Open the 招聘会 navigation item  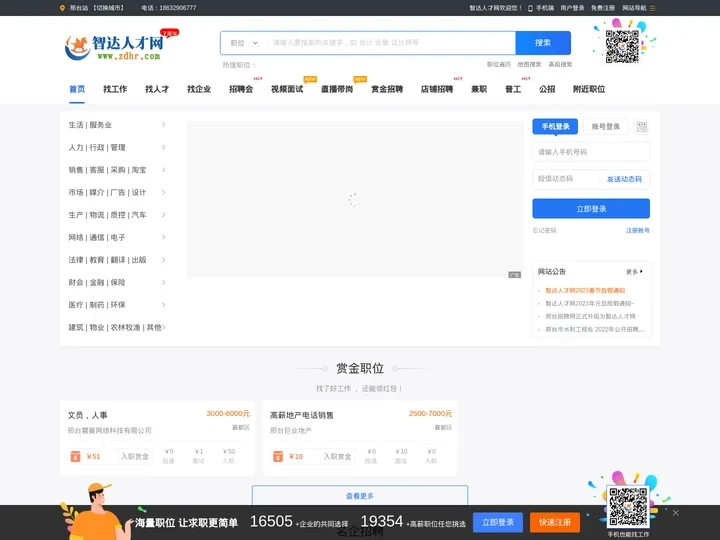241,89
